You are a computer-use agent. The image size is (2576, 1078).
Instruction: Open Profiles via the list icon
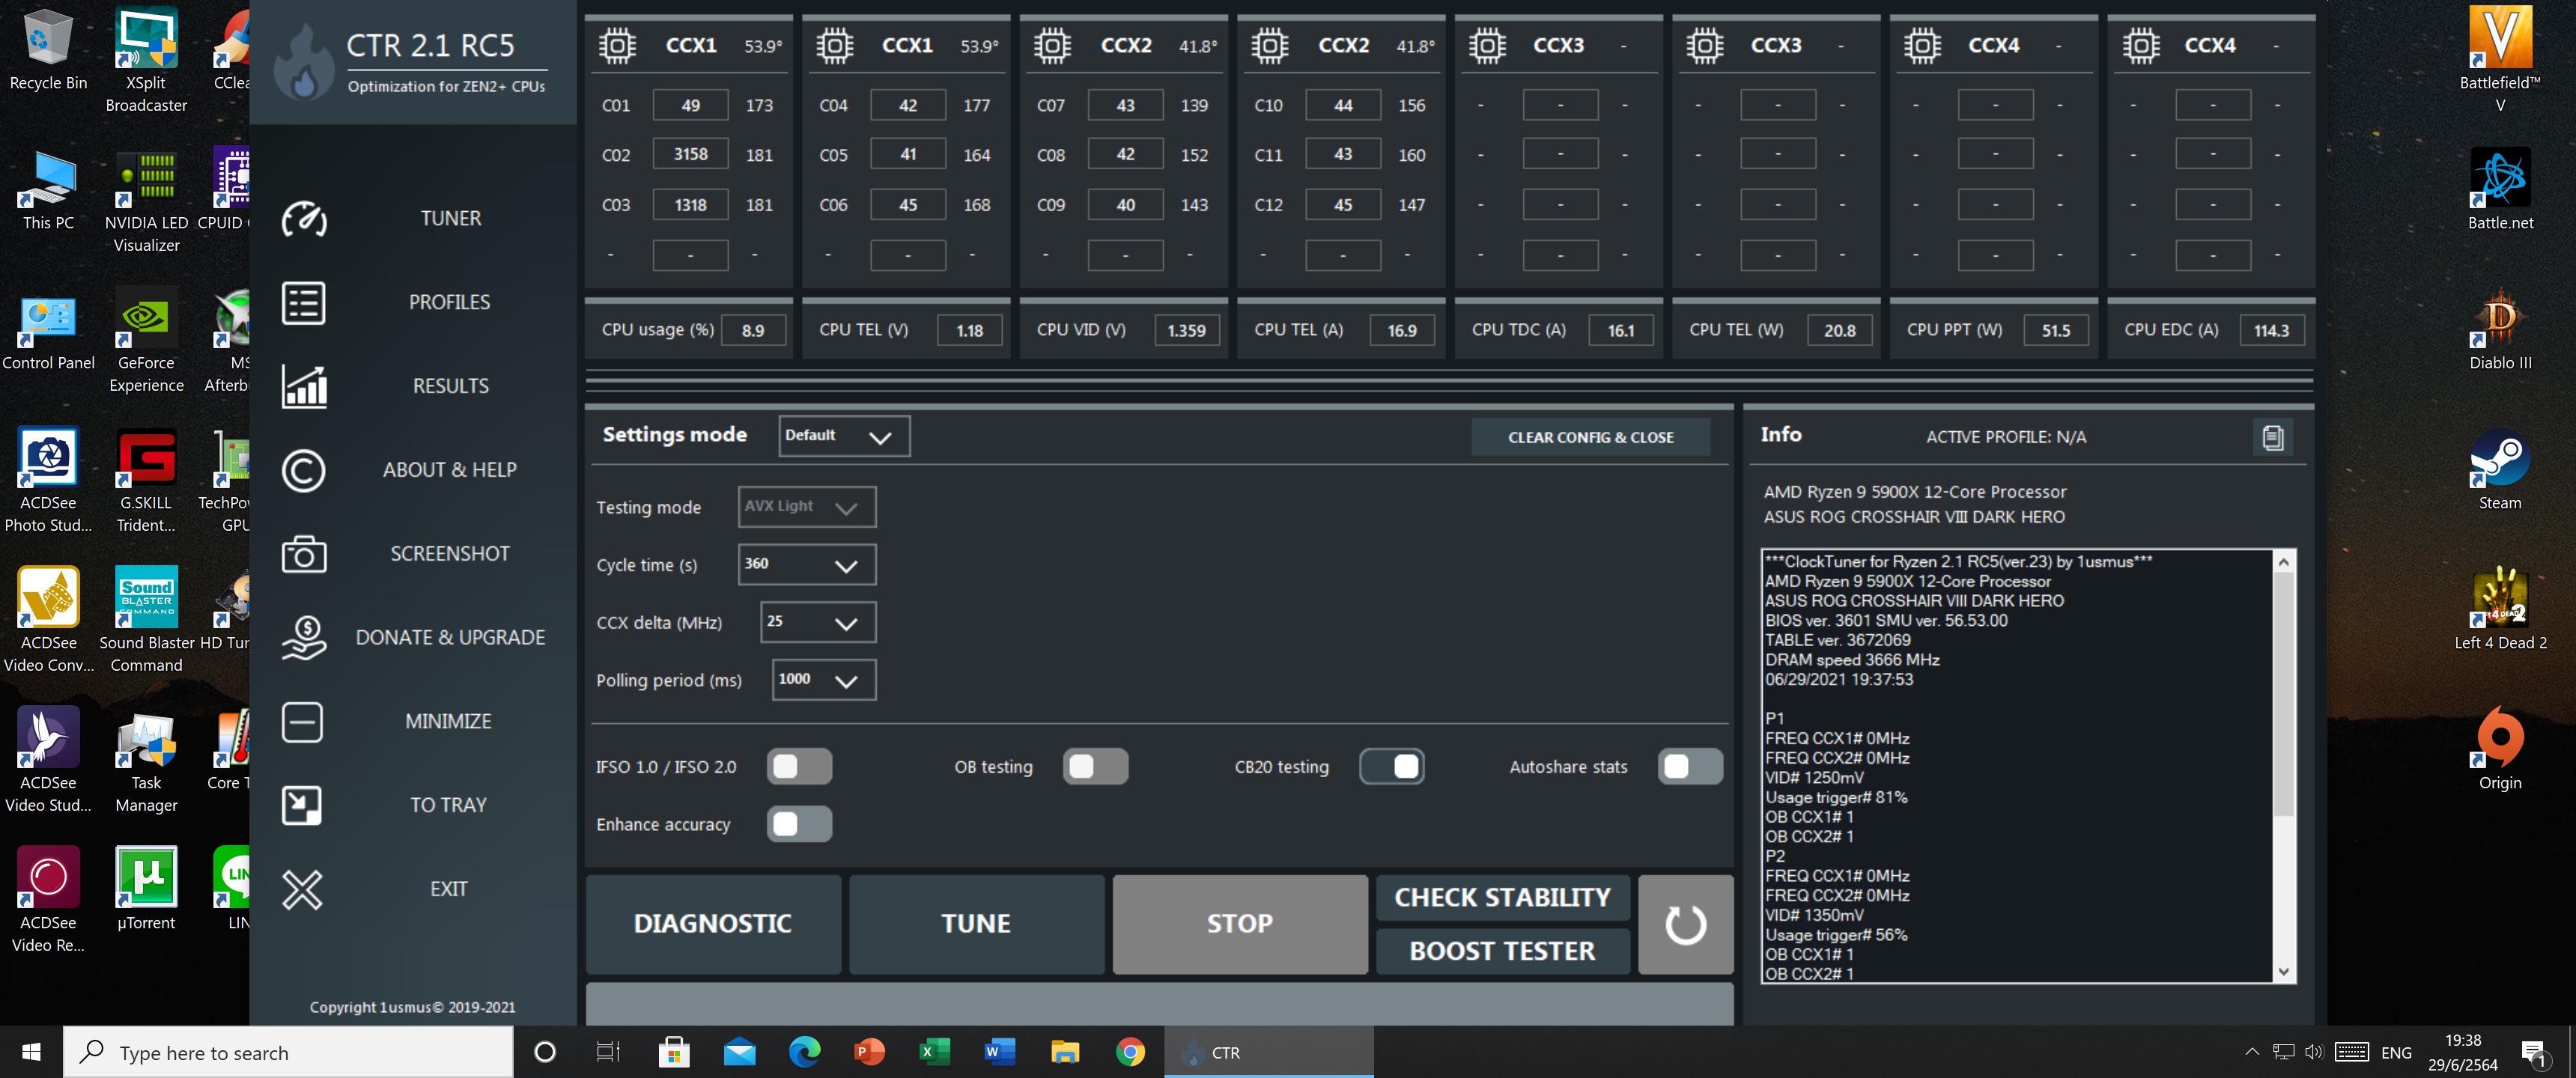(303, 302)
